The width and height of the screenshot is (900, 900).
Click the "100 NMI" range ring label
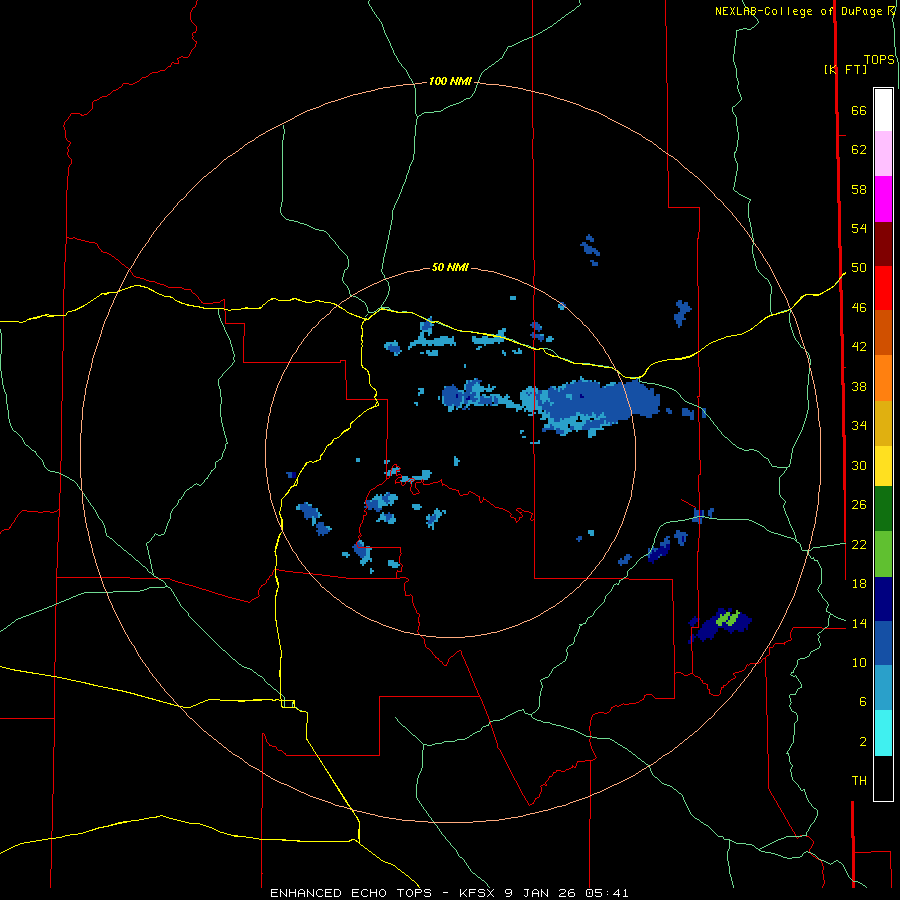click(x=450, y=82)
